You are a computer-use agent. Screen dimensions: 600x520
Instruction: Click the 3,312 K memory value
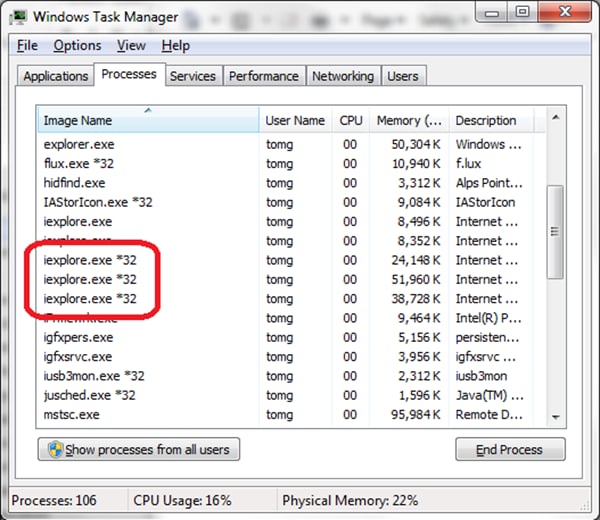pos(419,183)
